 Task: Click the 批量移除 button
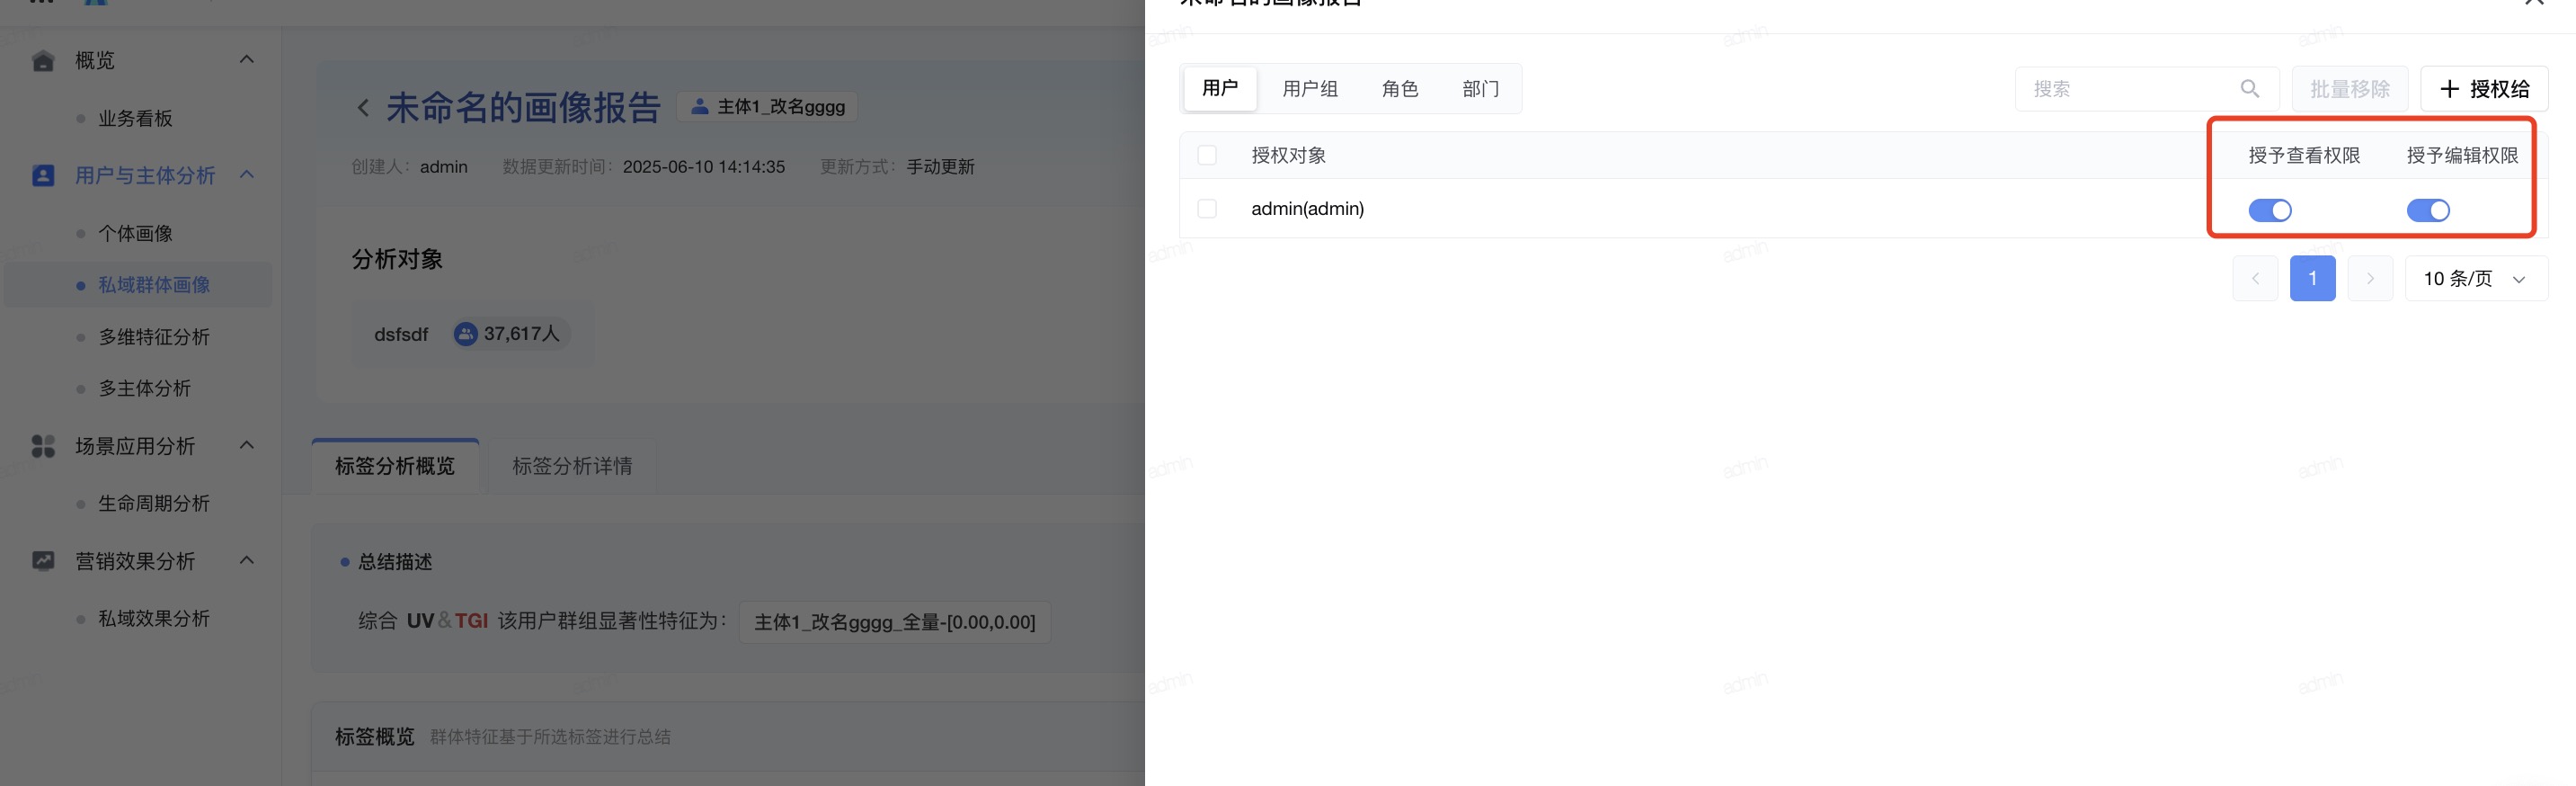[2349, 89]
